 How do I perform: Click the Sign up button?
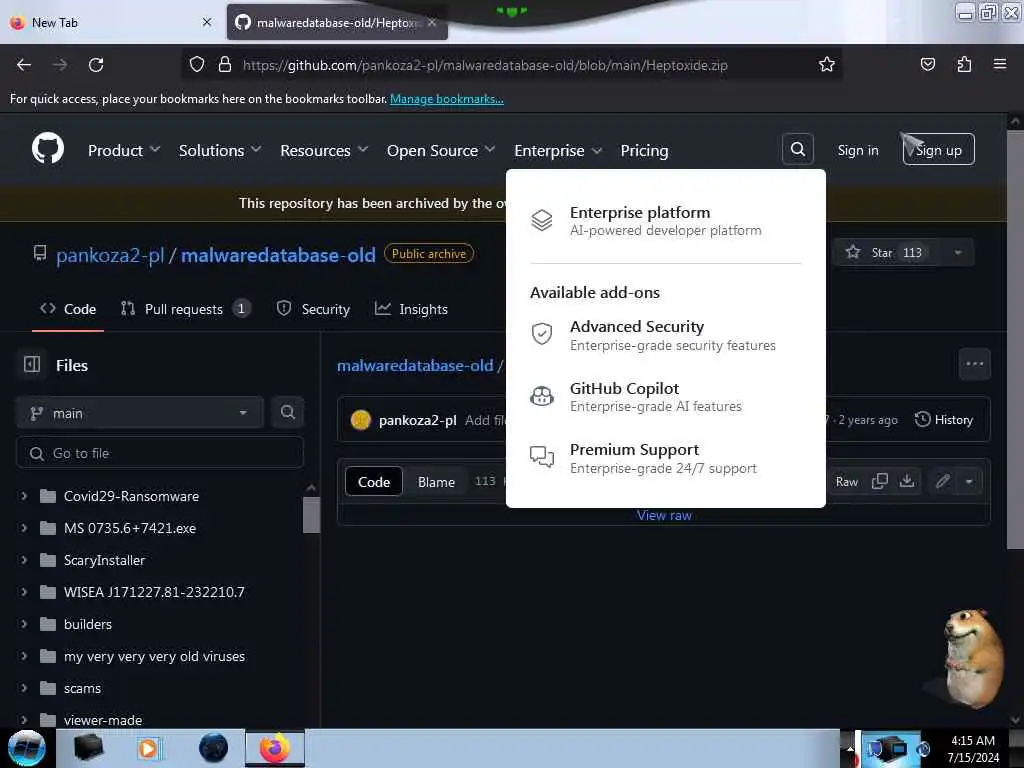[938, 150]
